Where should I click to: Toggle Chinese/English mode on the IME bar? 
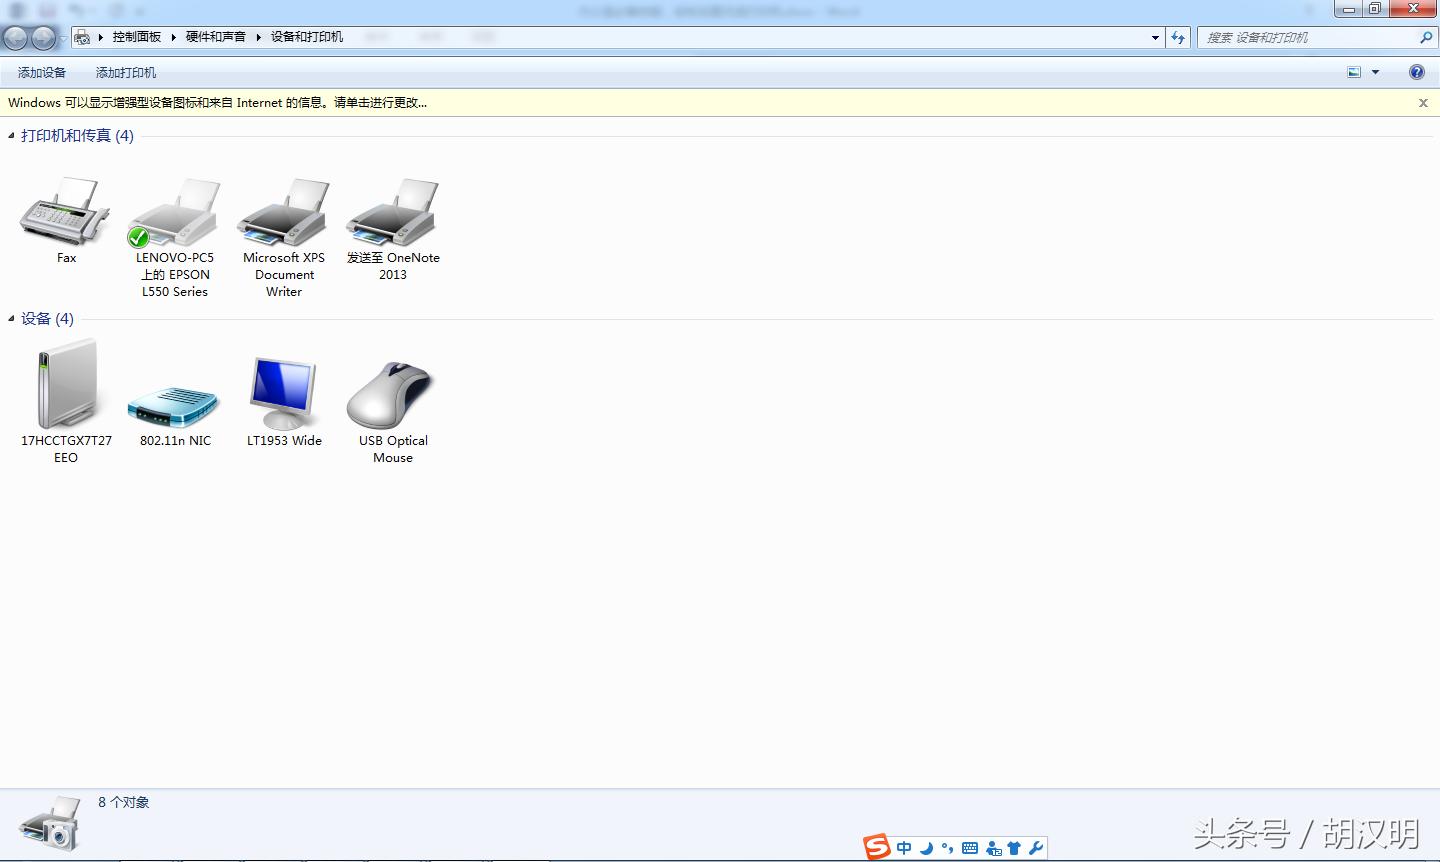904,848
